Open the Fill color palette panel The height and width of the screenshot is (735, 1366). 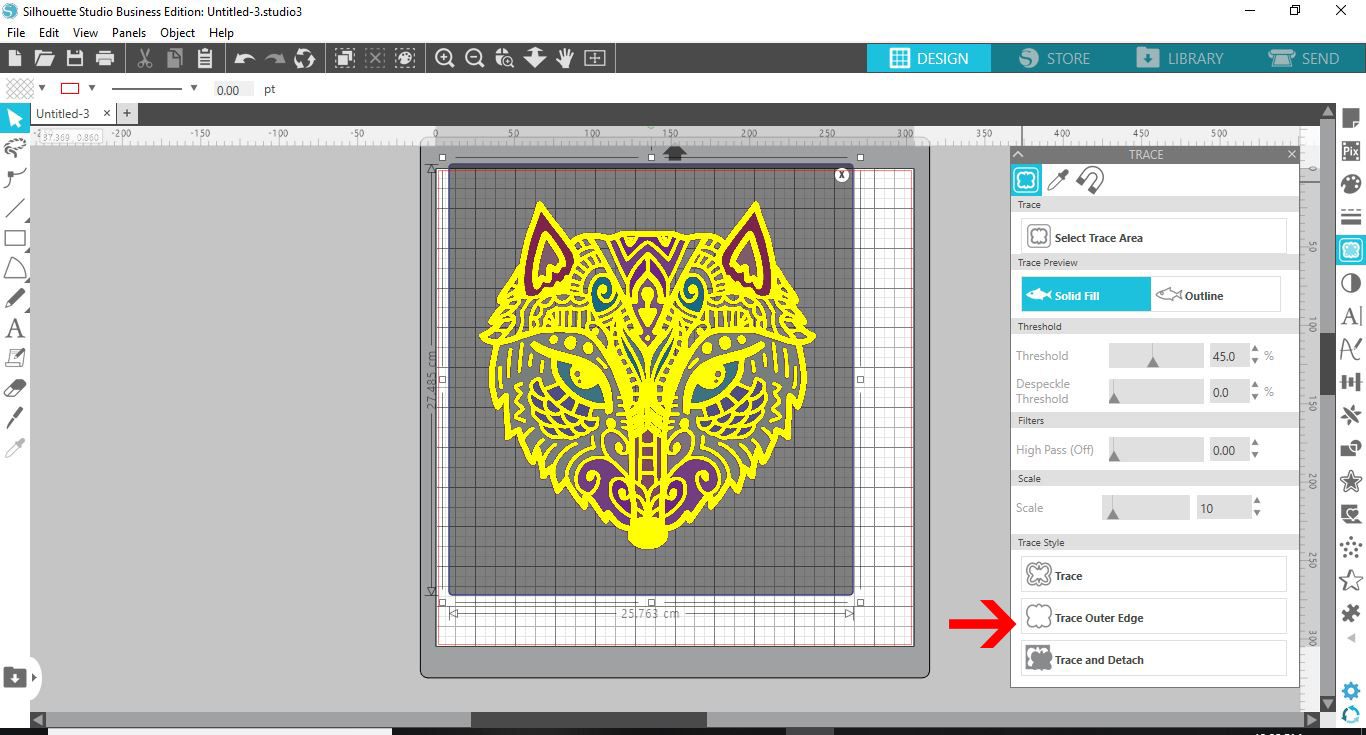1351,184
